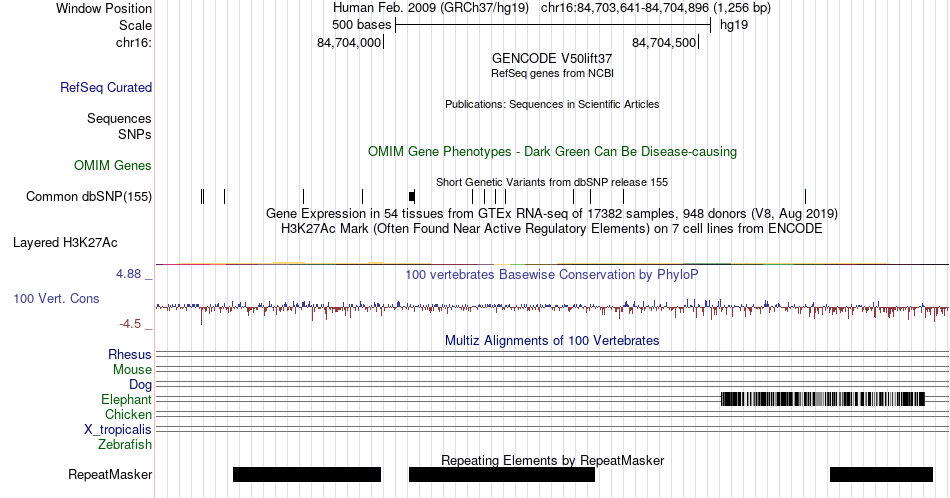The image size is (950, 498).
Task: Click the Mouse alignment row label
Action: pos(132,370)
